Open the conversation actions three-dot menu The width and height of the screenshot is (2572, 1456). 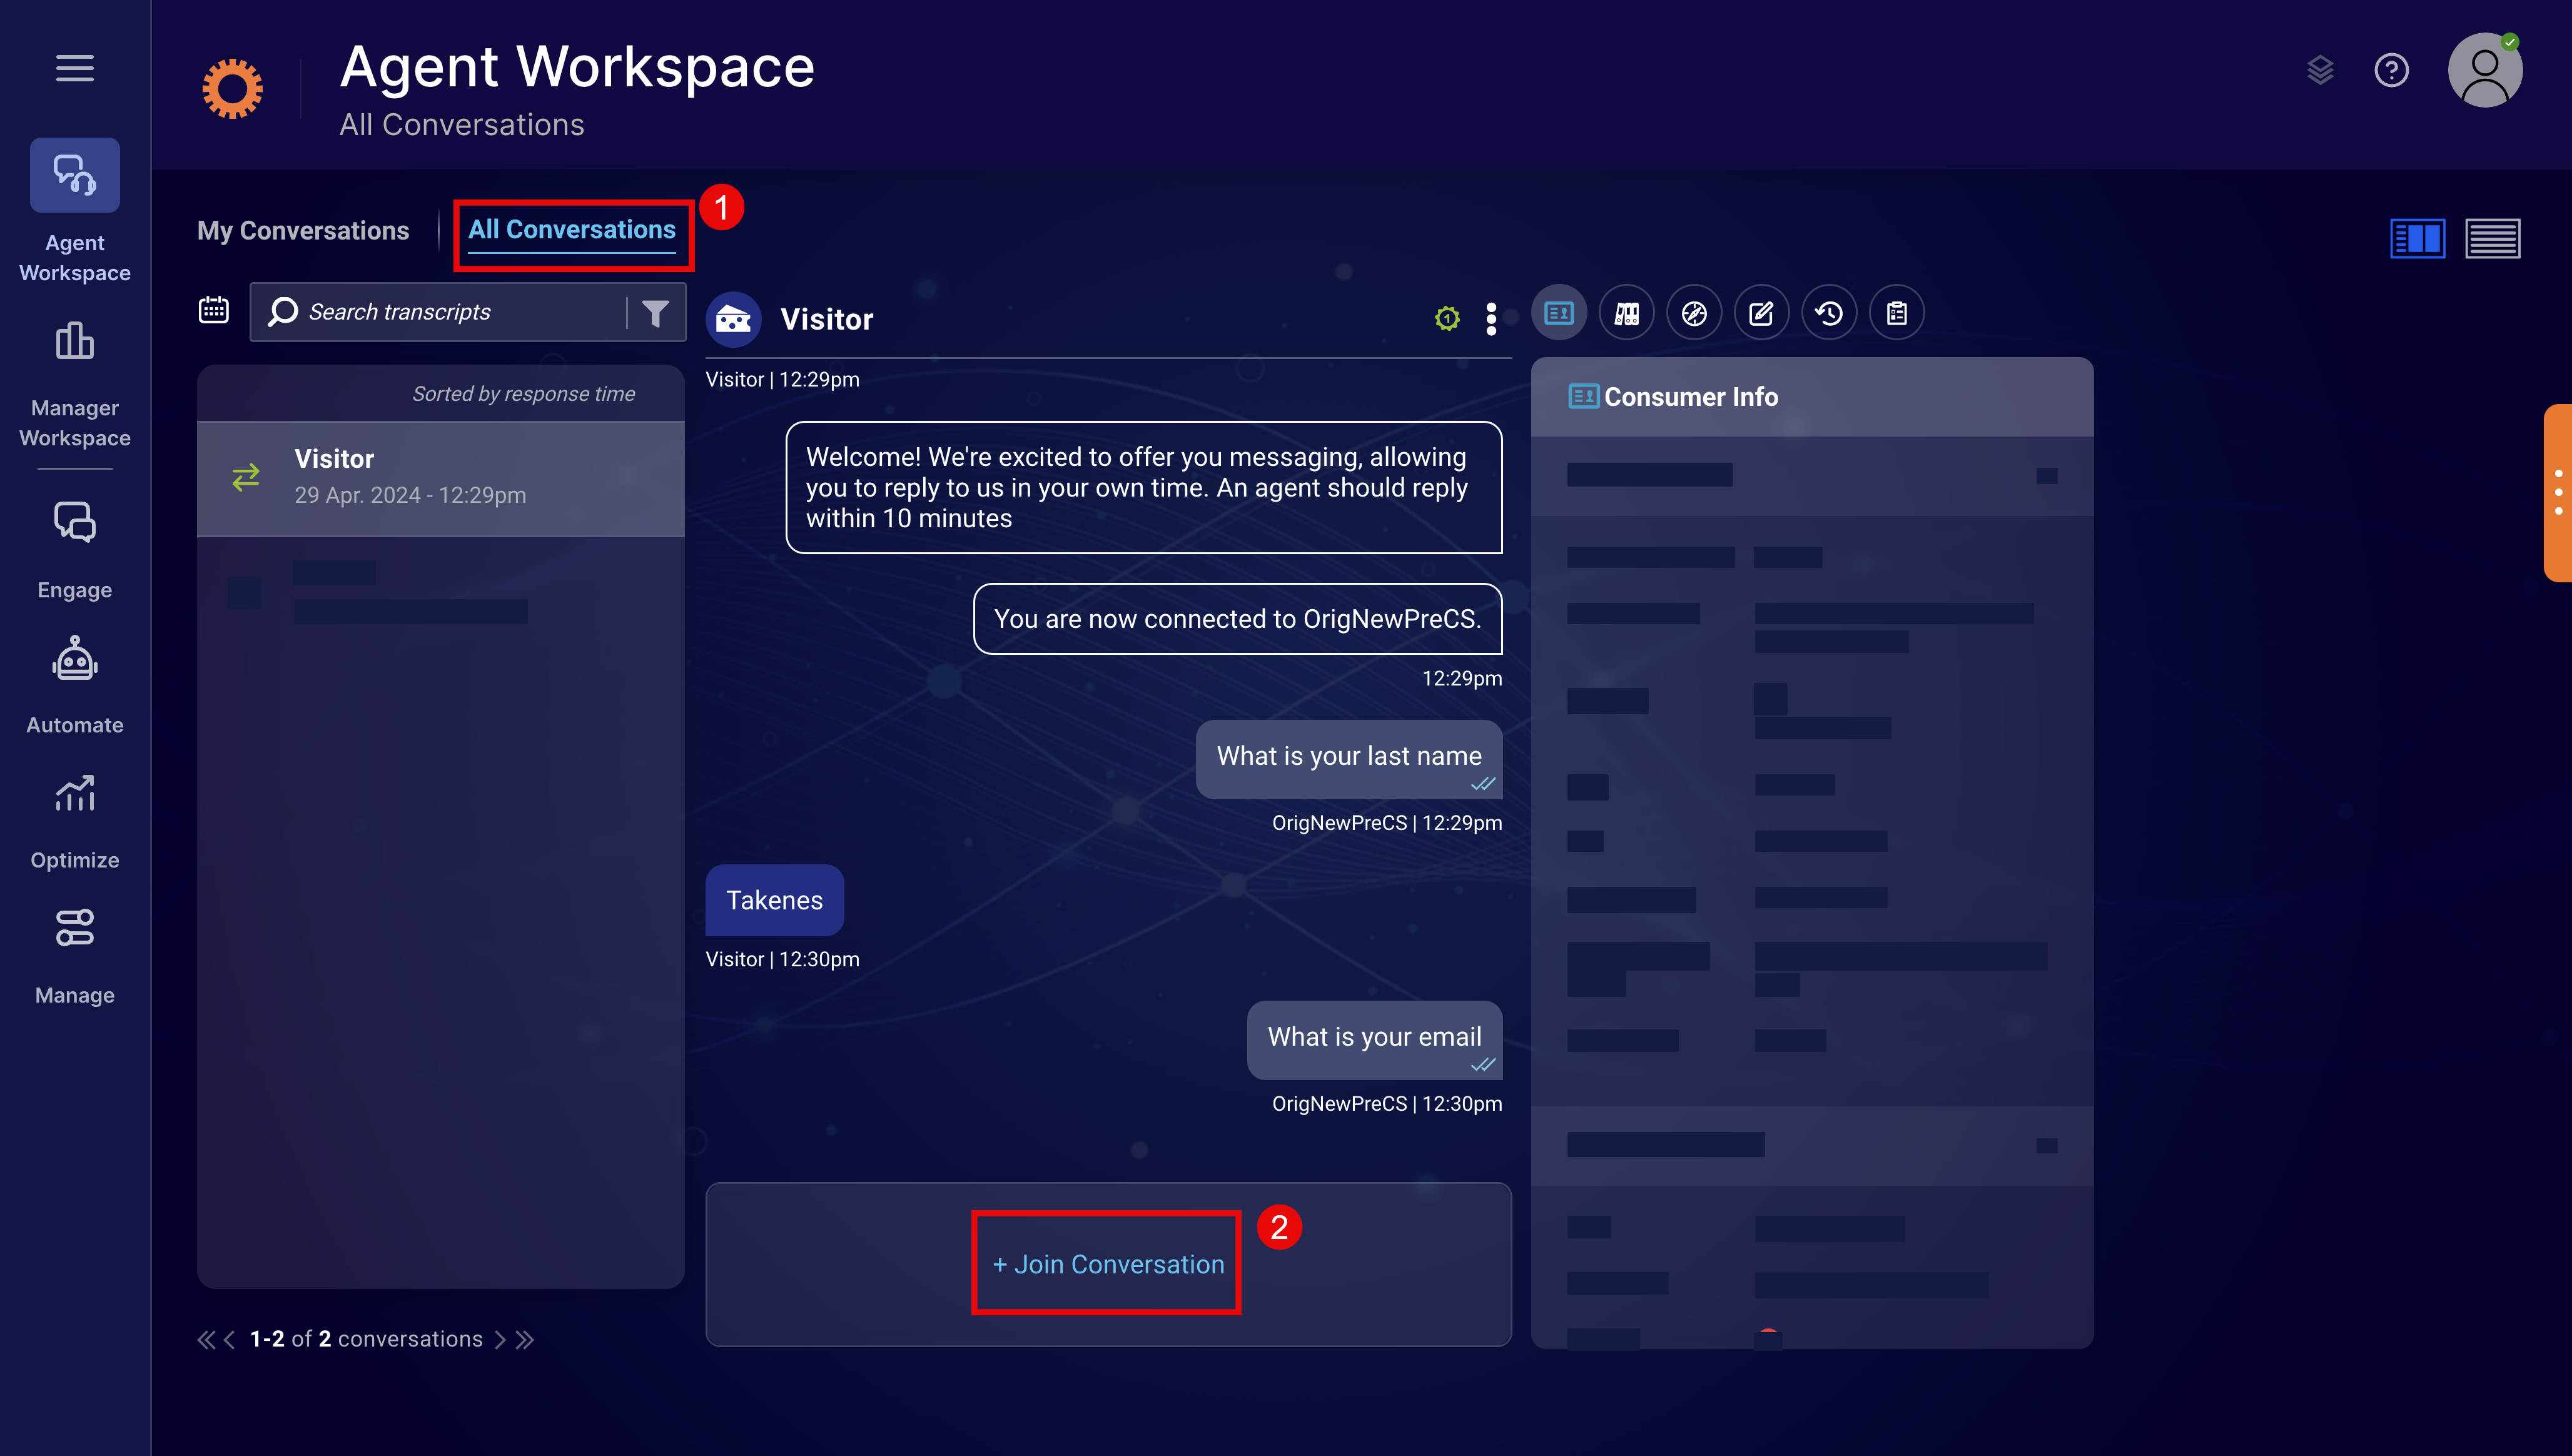coord(1491,319)
